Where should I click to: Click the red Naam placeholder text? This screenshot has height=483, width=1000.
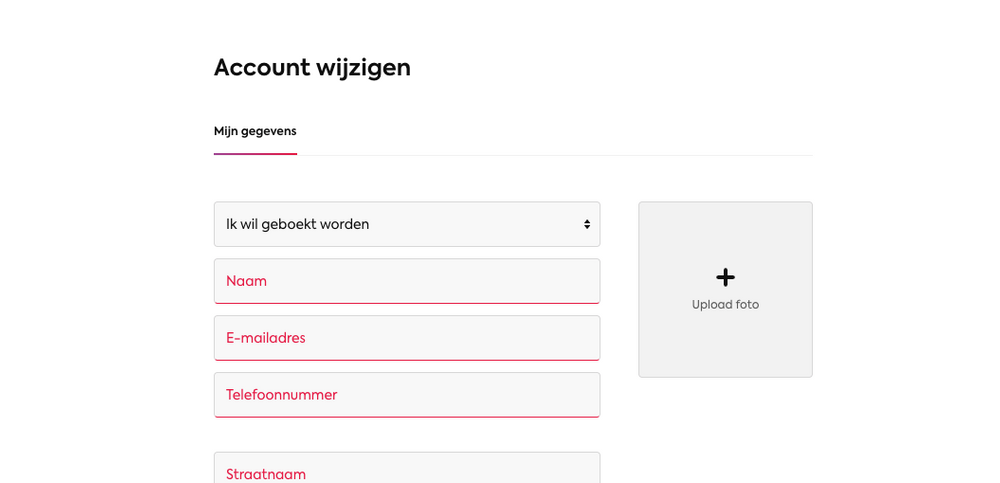246,281
